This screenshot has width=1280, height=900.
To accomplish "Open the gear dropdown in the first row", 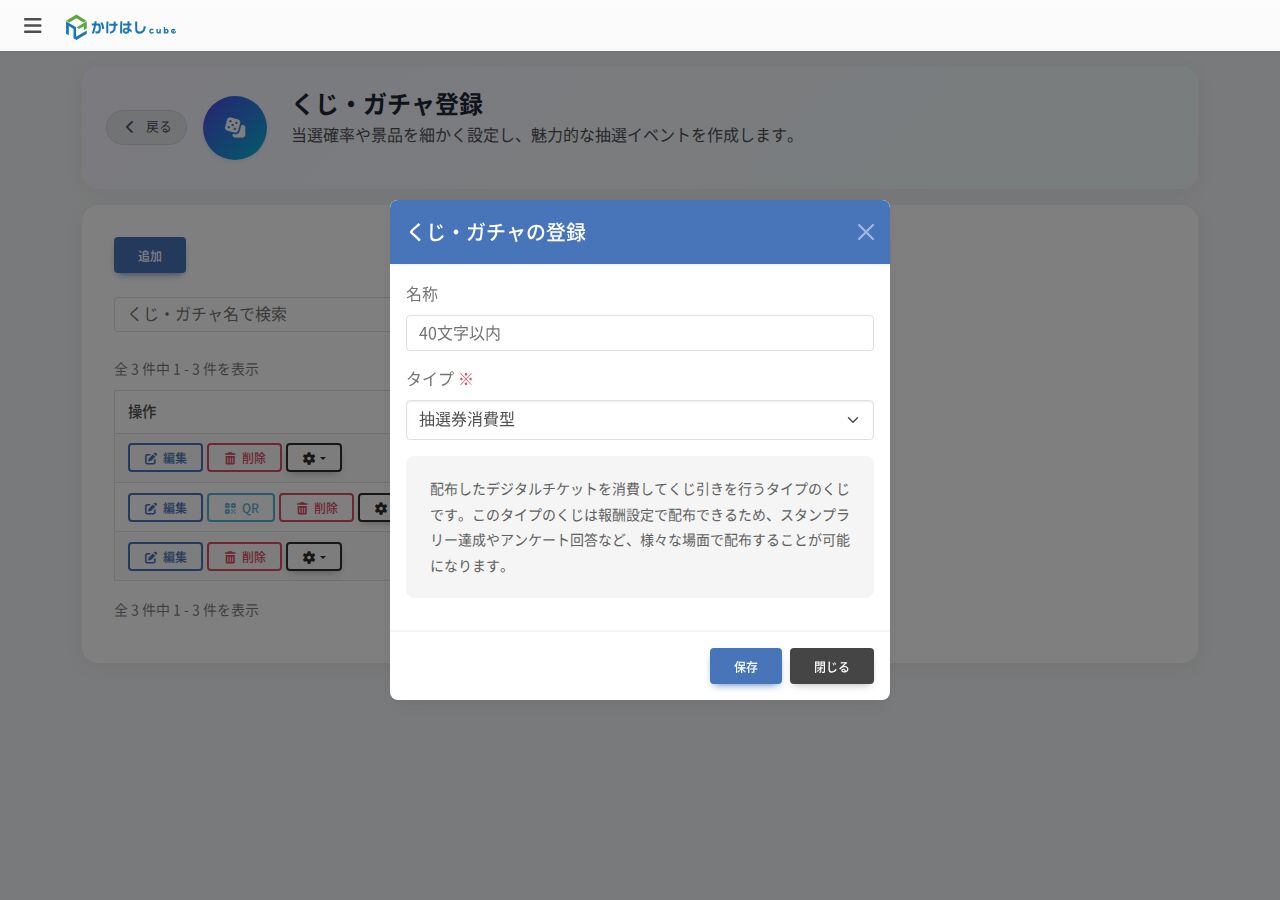I will coord(314,458).
